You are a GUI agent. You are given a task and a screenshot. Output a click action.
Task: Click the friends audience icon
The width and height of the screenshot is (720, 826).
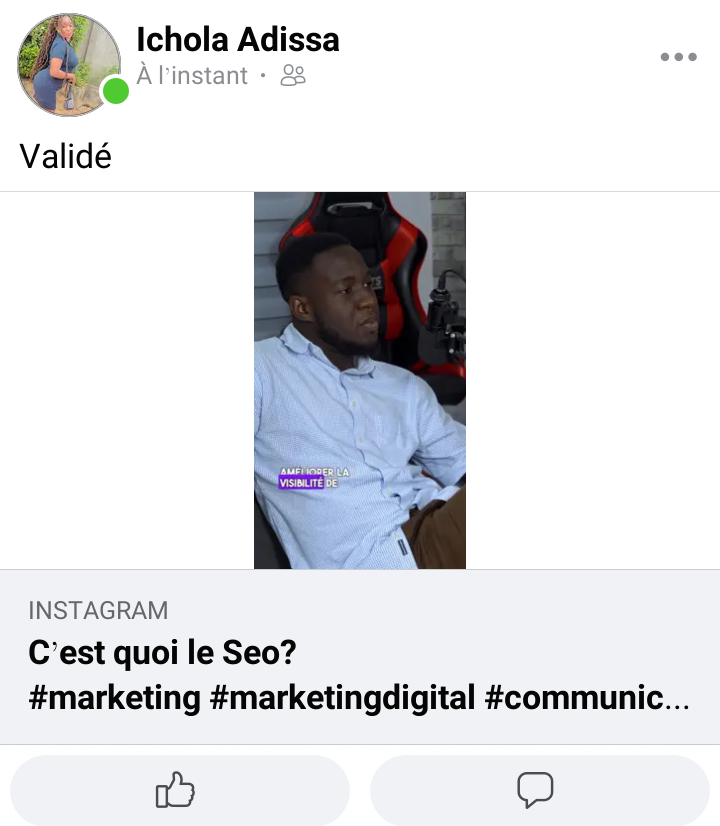[293, 75]
